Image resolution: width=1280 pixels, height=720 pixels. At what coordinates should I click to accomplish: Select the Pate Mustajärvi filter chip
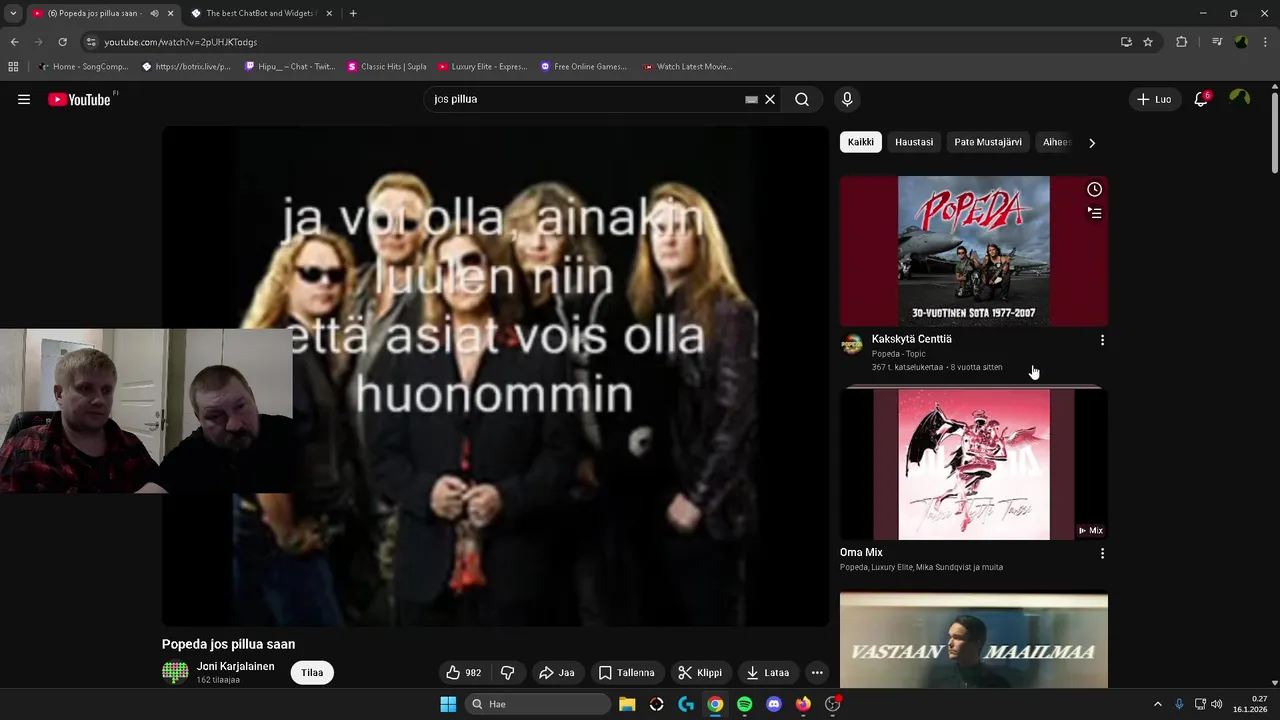click(x=988, y=142)
